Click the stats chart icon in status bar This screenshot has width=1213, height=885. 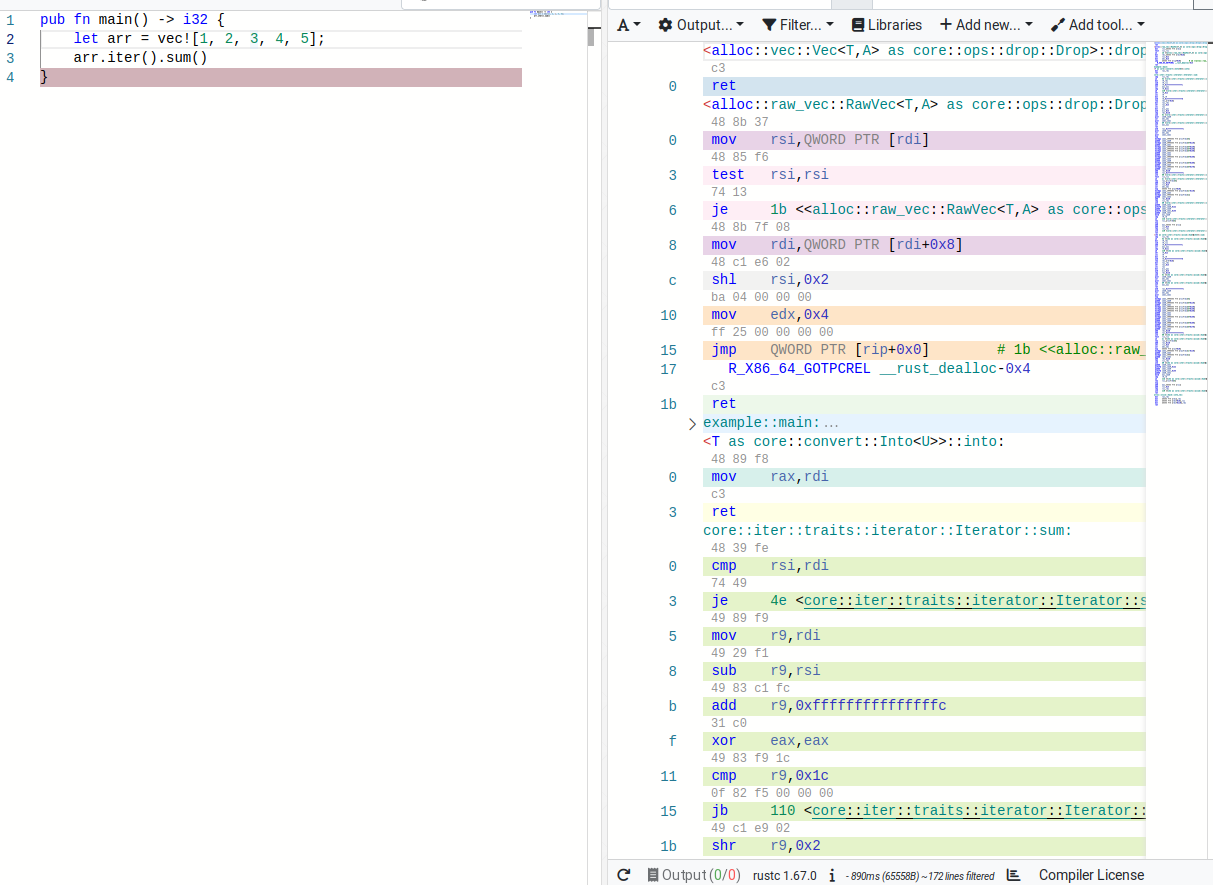(1013, 875)
